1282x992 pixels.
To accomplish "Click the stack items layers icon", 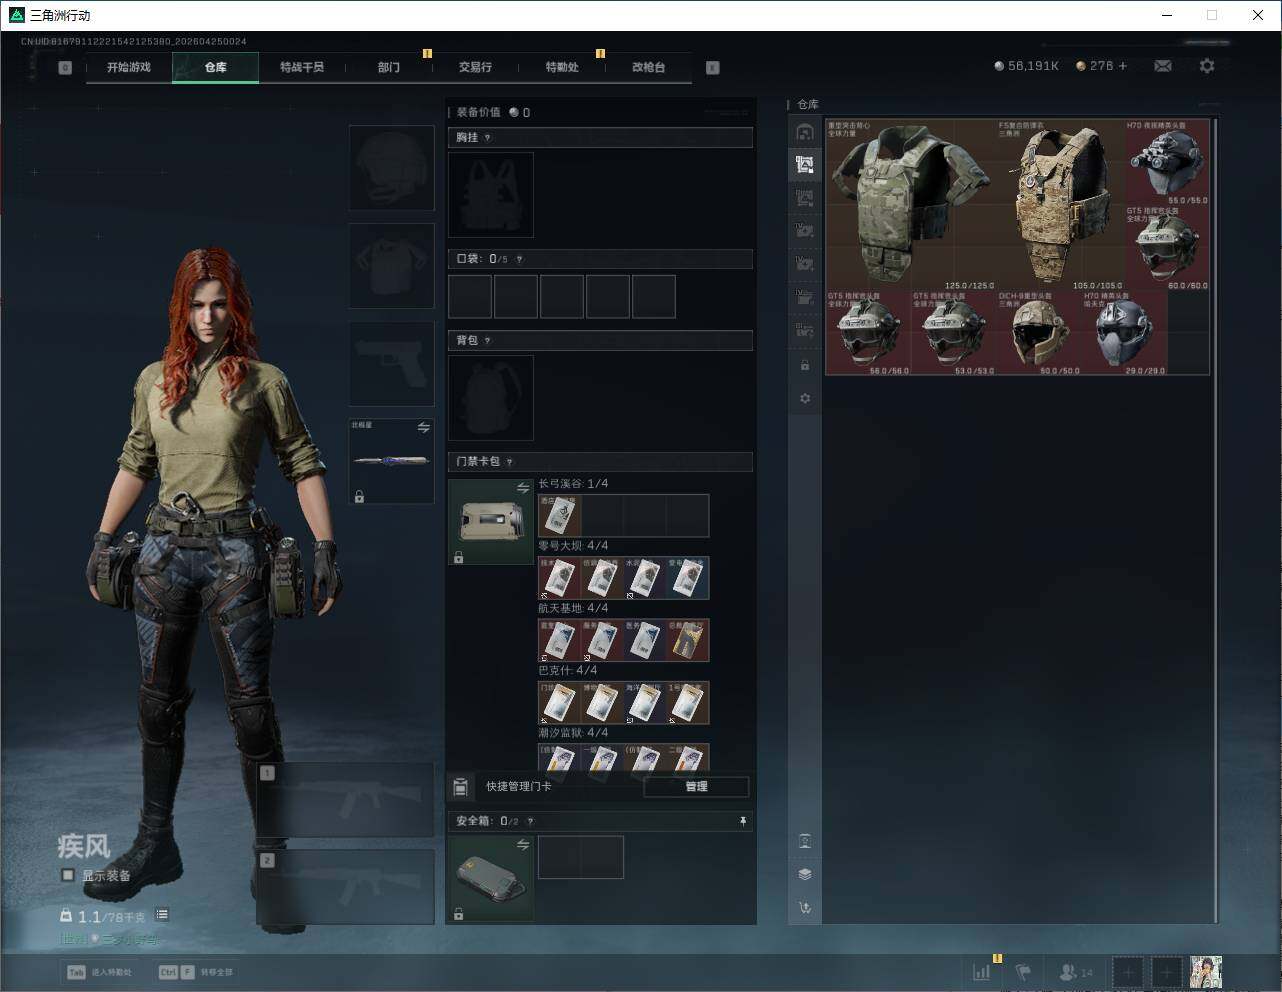I will (805, 874).
